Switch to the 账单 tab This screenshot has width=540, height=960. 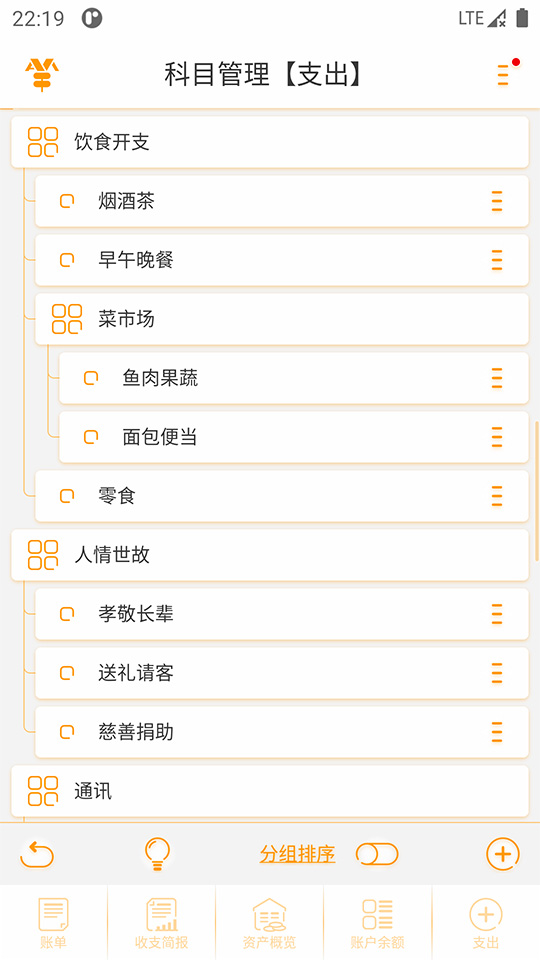pos(53,923)
